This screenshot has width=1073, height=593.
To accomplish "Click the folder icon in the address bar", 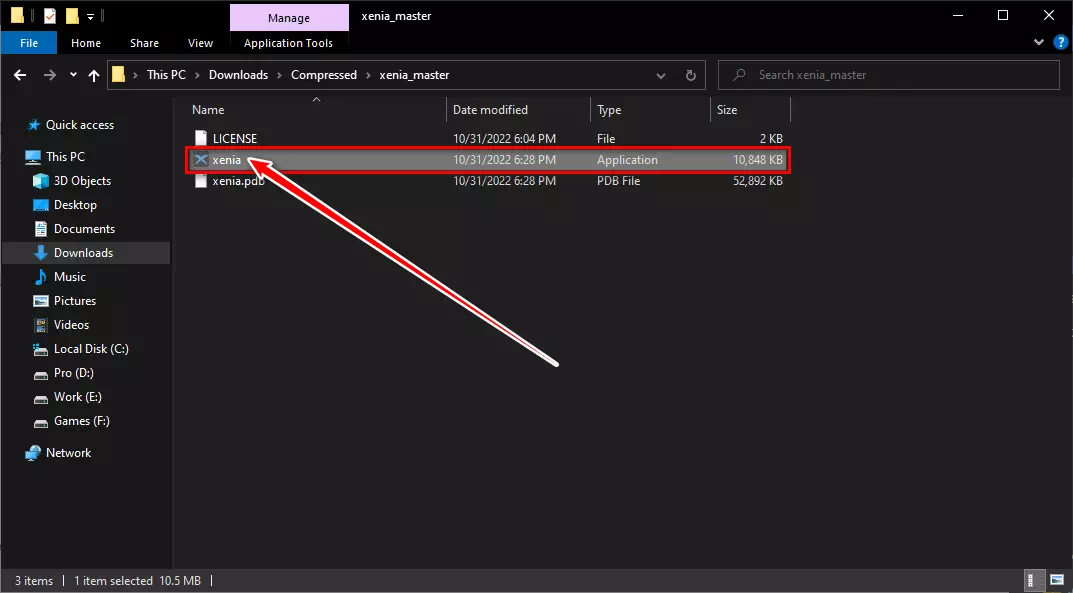I will click(x=118, y=75).
